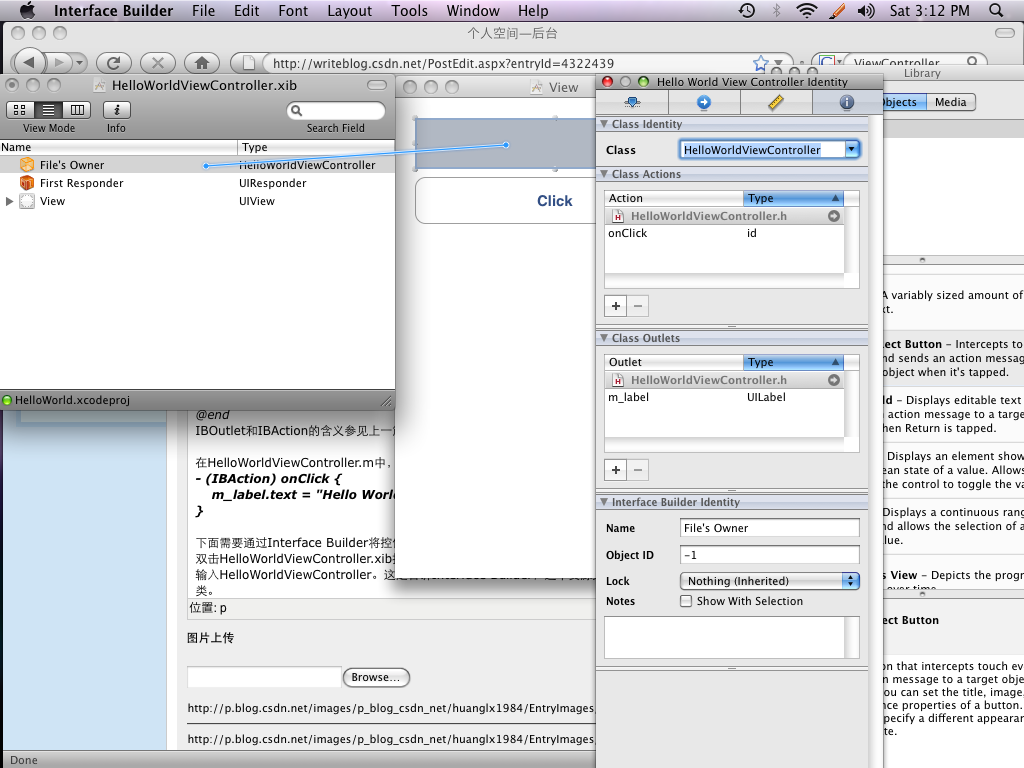Select the First Responder object icon

click(x=27, y=183)
